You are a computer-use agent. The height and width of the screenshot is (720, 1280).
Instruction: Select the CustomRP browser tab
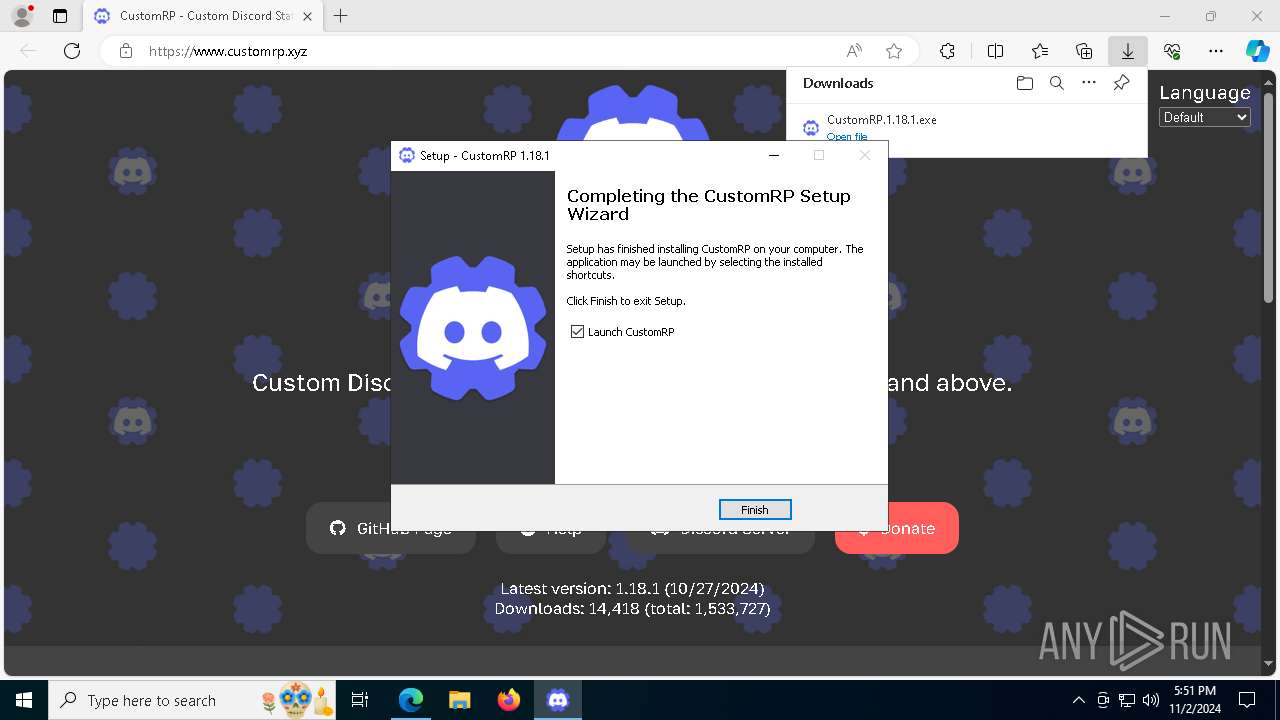(x=202, y=16)
